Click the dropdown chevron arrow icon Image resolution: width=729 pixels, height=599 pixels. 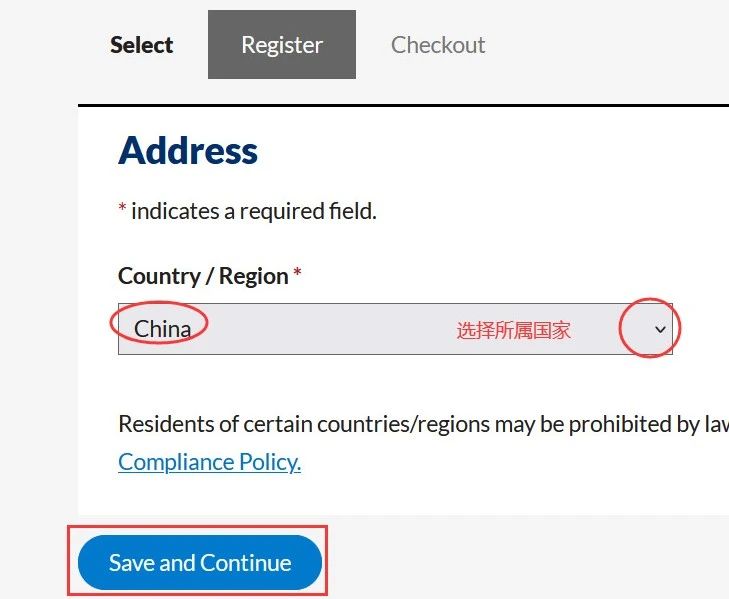(659, 329)
